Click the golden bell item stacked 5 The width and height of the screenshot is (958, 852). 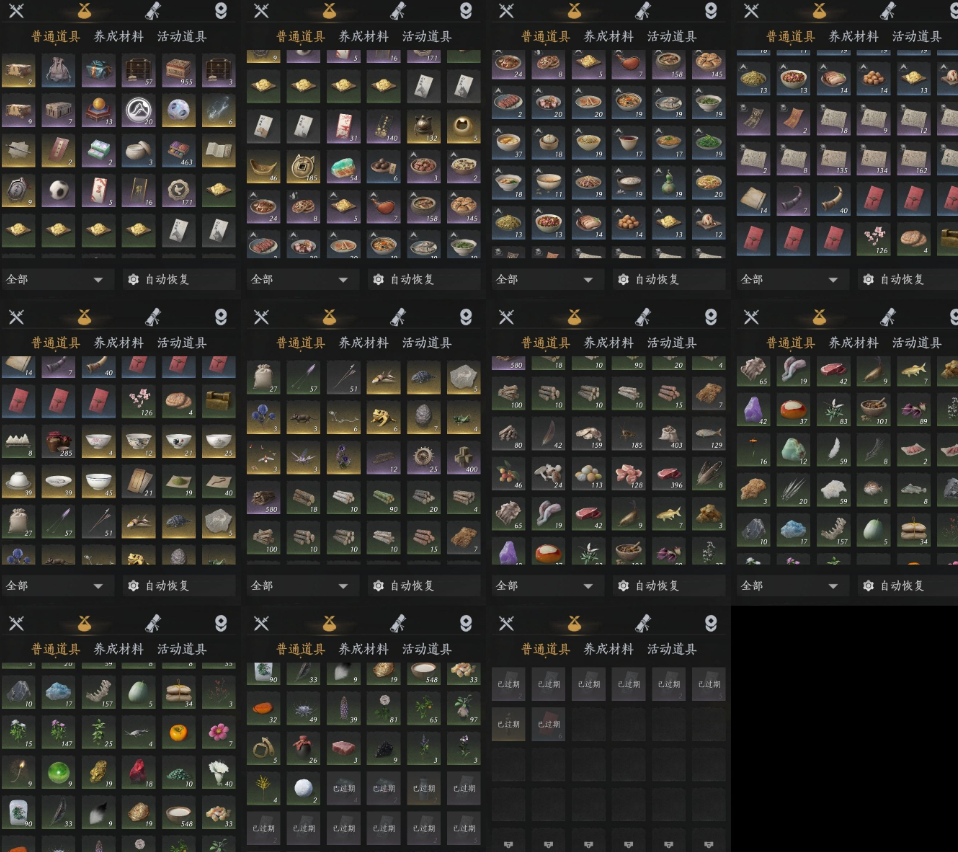[x=464, y=126]
